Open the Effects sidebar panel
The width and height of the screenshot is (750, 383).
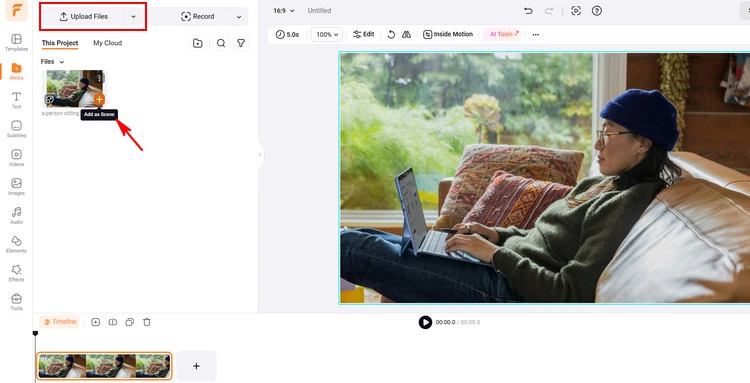coord(16,273)
